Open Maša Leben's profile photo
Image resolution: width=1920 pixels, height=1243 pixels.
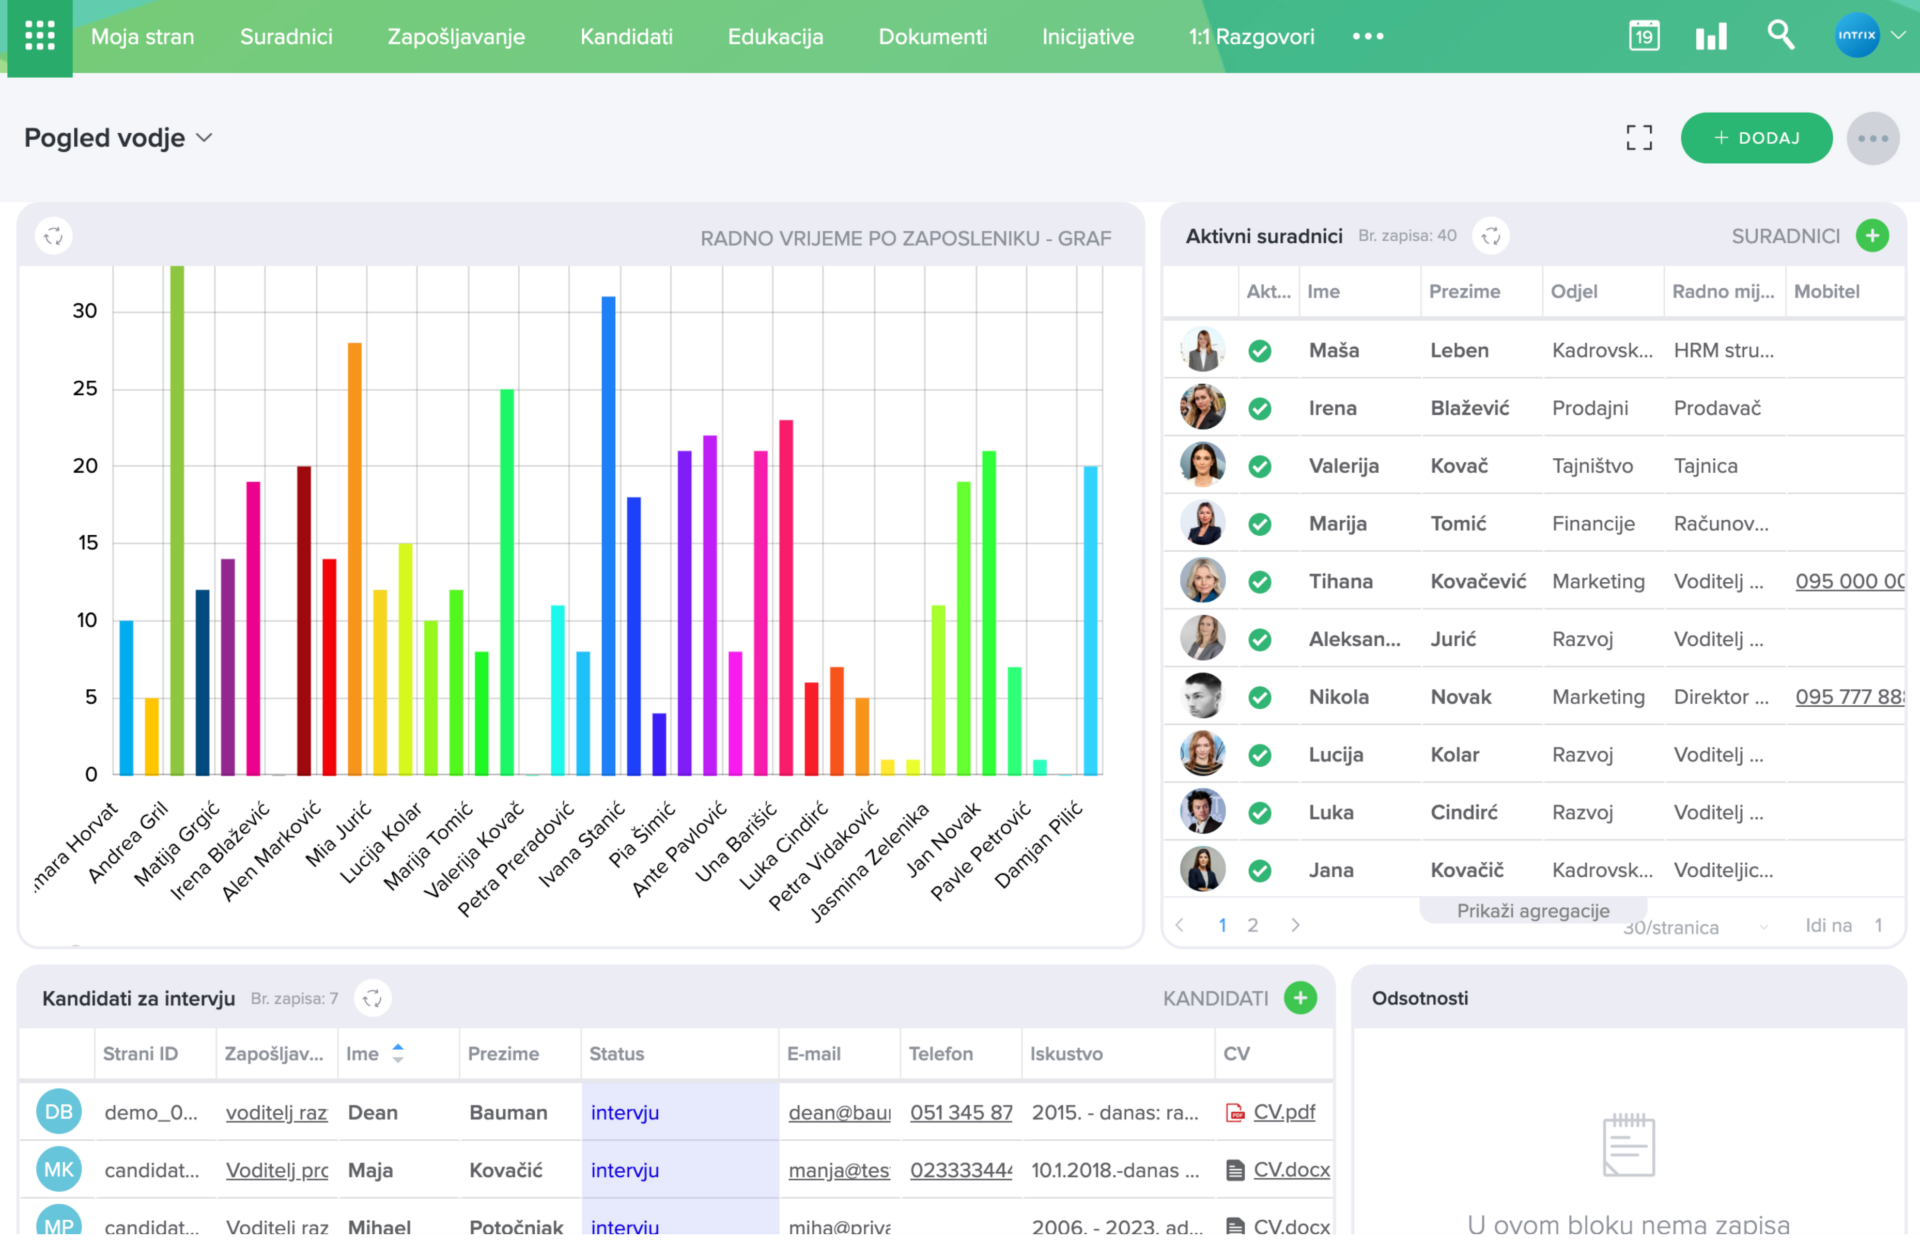[x=1202, y=350]
